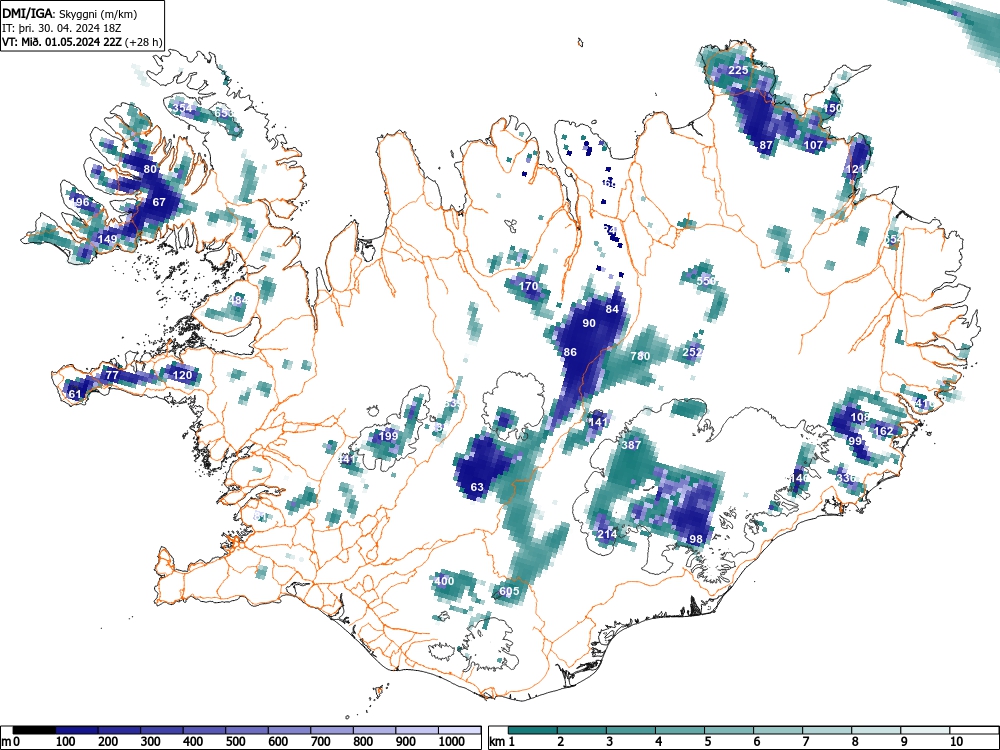The width and height of the screenshot is (1000, 750).
Task: Click the 84 visibility label on the map
Action: click(x=612, y=309)
